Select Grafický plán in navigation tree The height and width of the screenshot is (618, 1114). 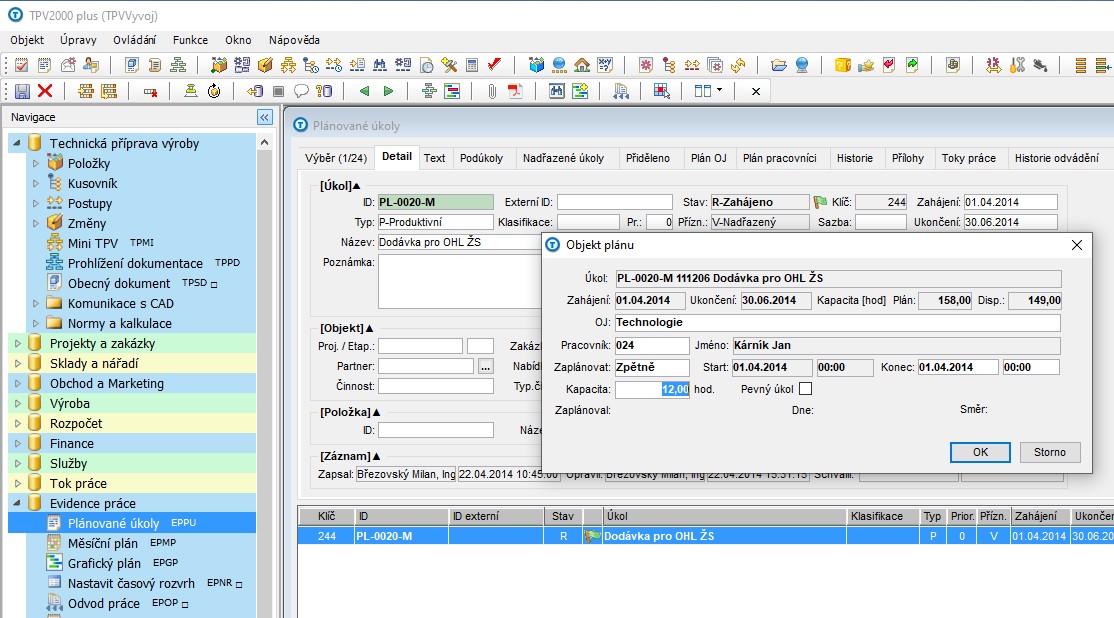(x=104, y=563)
